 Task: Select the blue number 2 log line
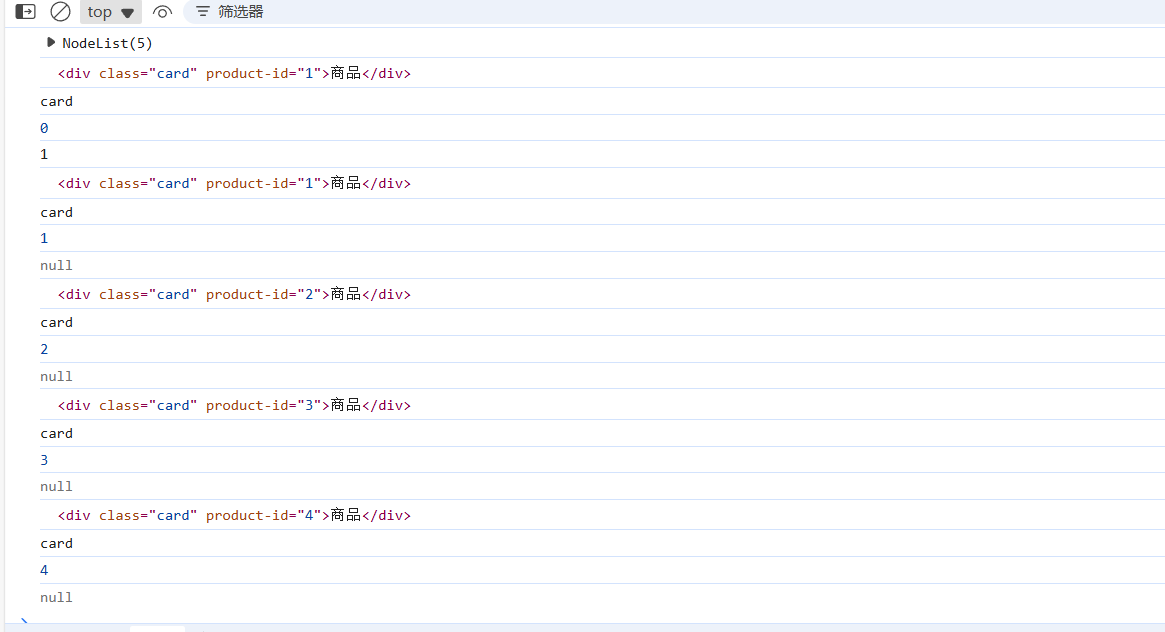(x=44, y=349)
